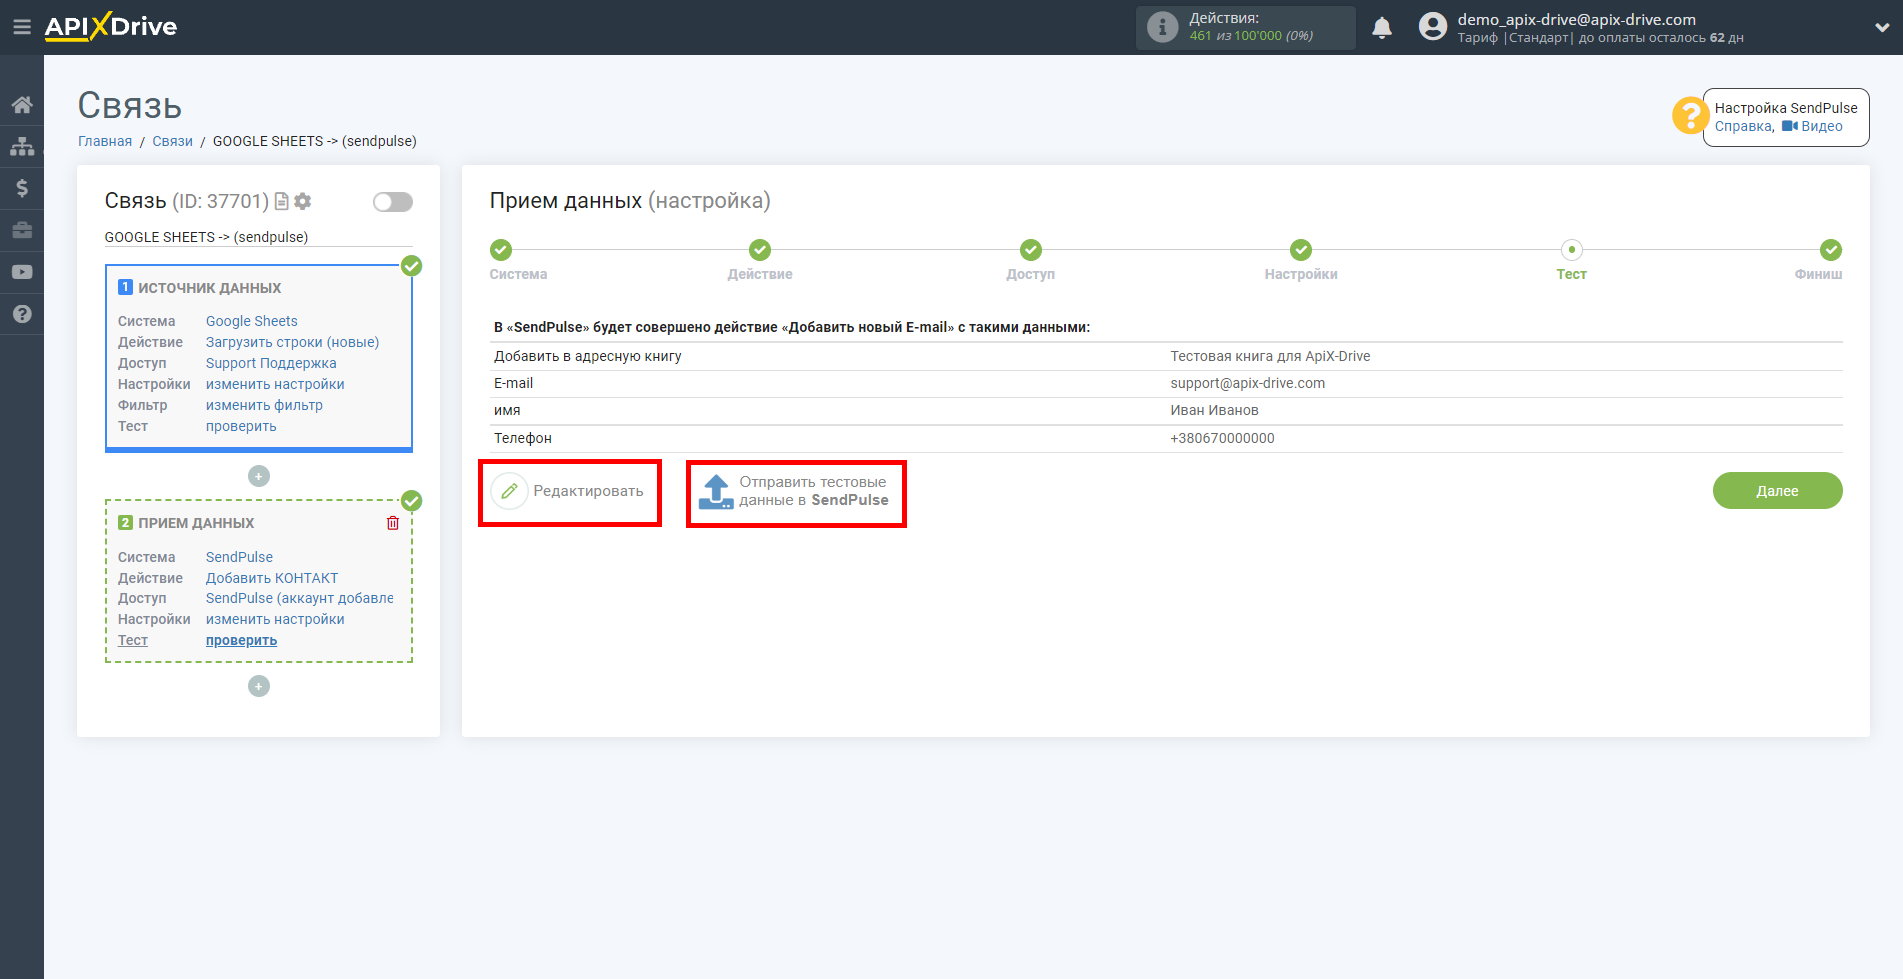The height and width of the screenshot is (979, 1903).
Task: Click support@apix-drive.com value
Action: point(1247,383)
